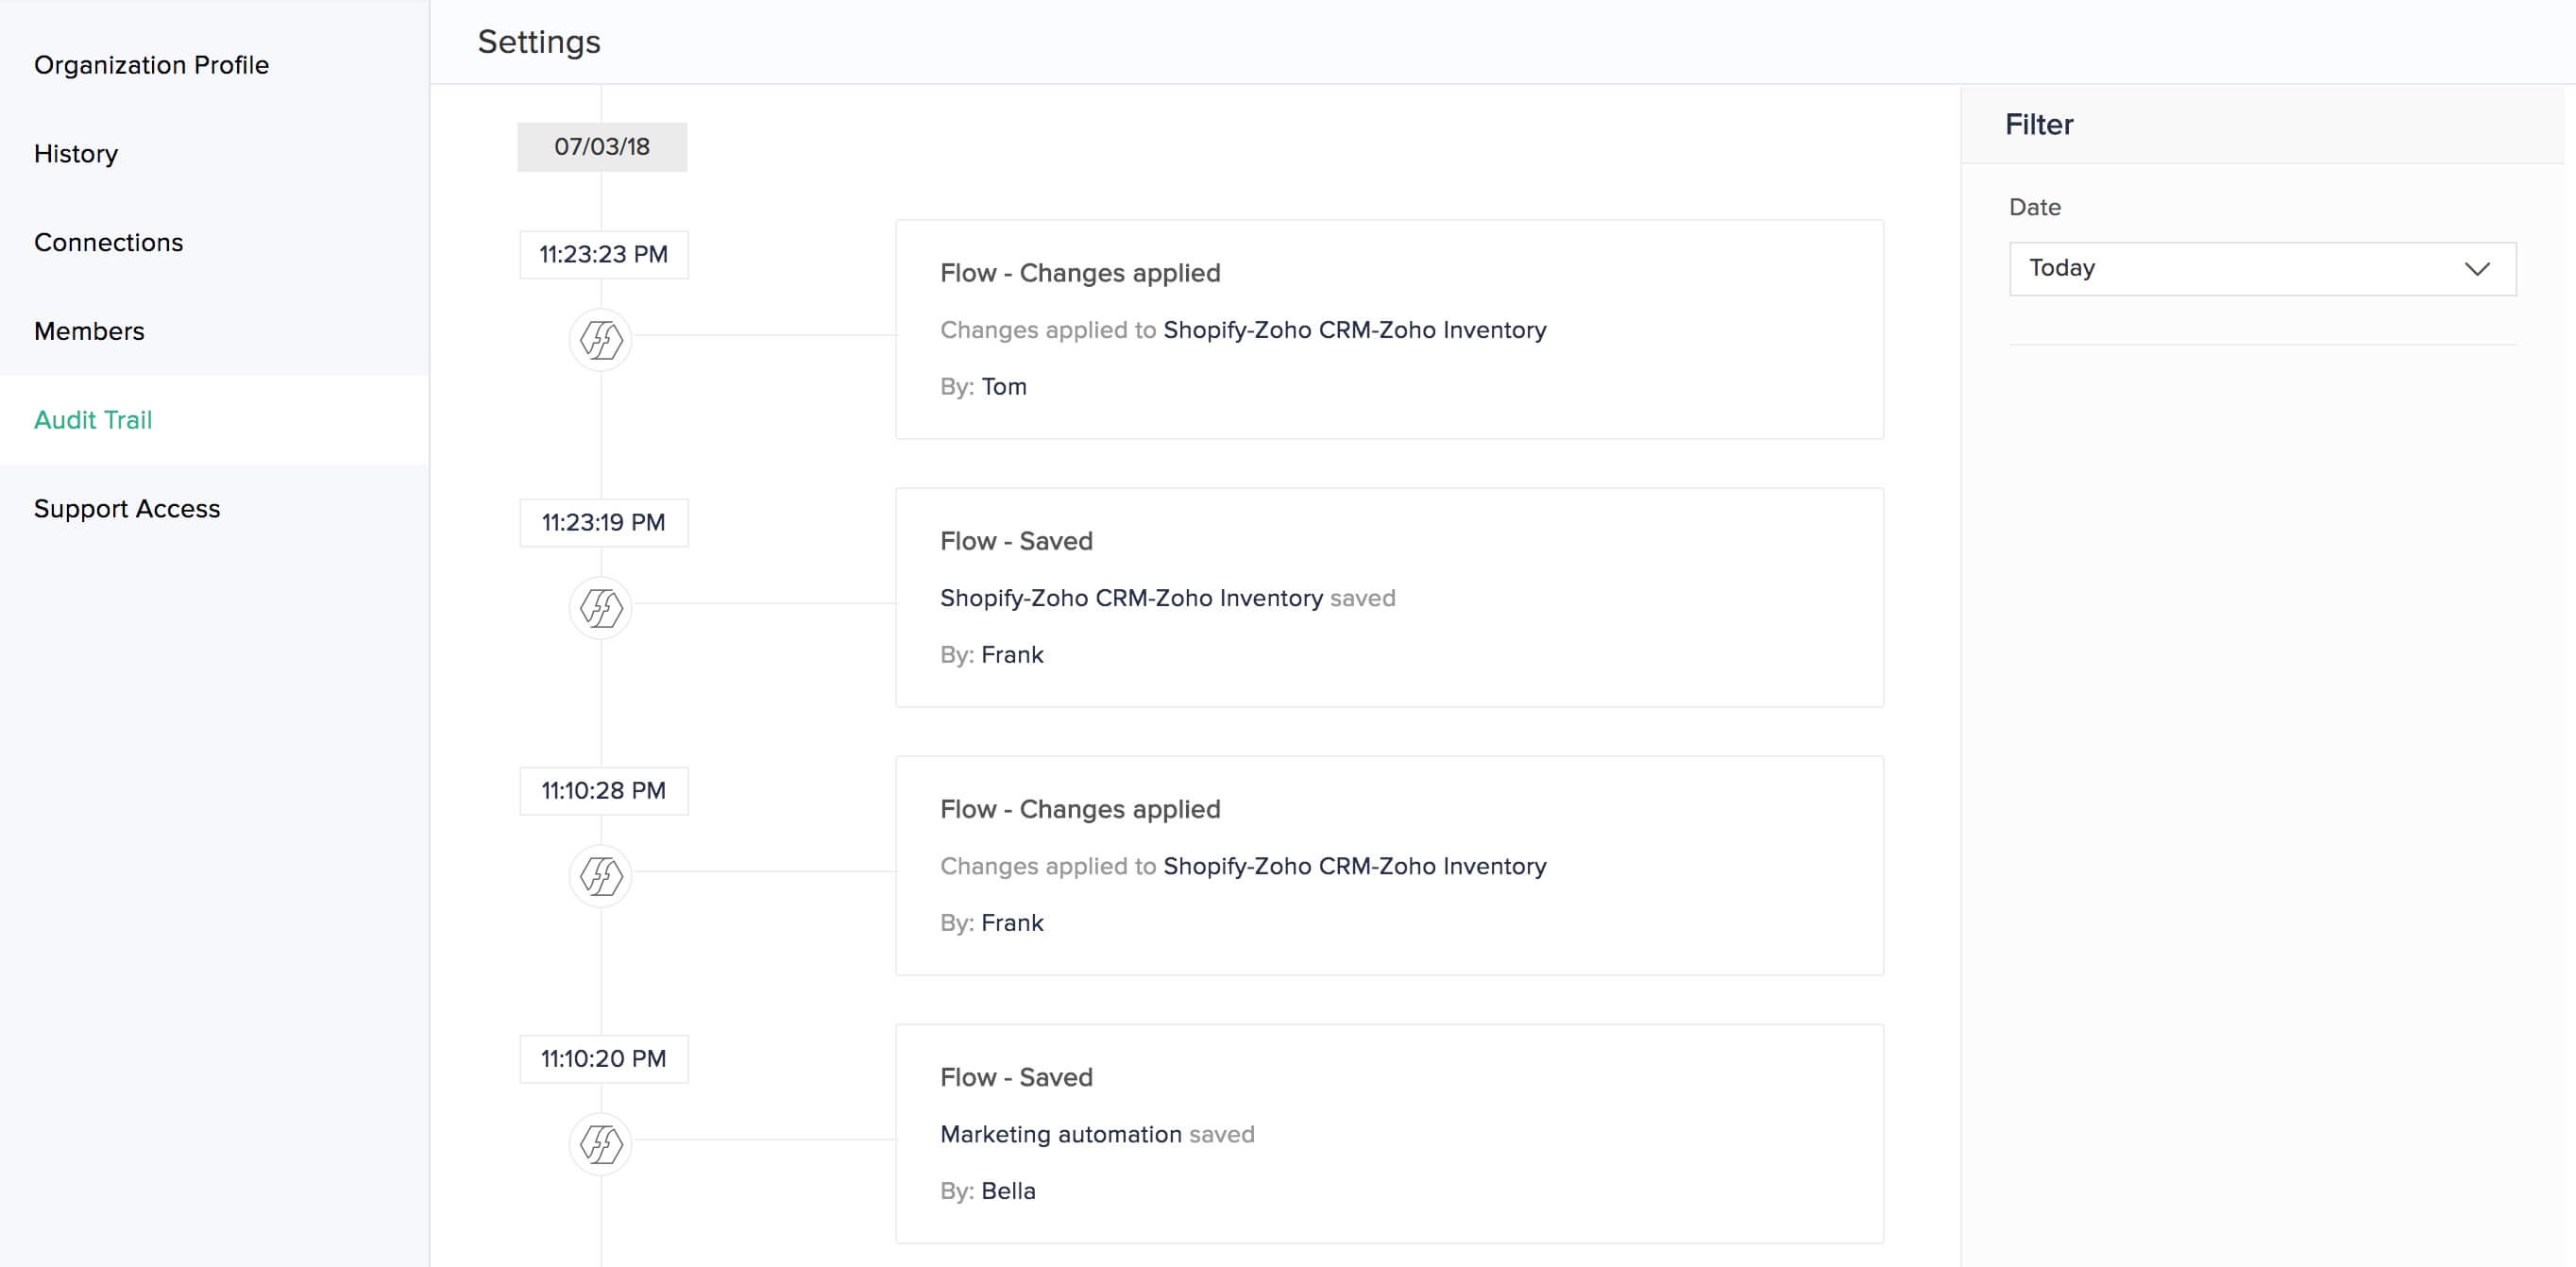Open Support Access settings
This screenshot has width=2576, height=1267.
[127, 508]
